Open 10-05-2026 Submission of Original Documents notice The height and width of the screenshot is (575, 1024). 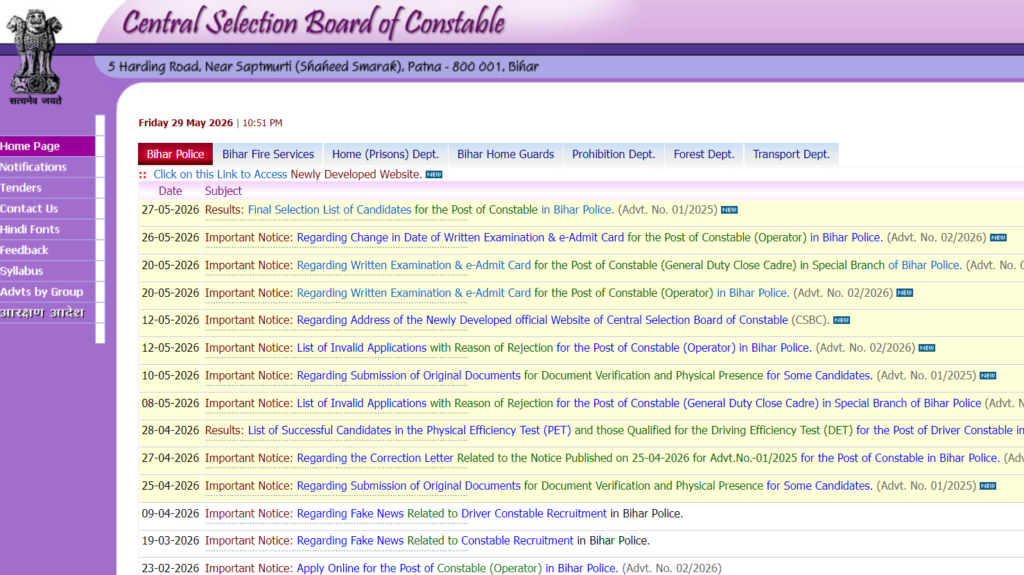coord(584,376)
